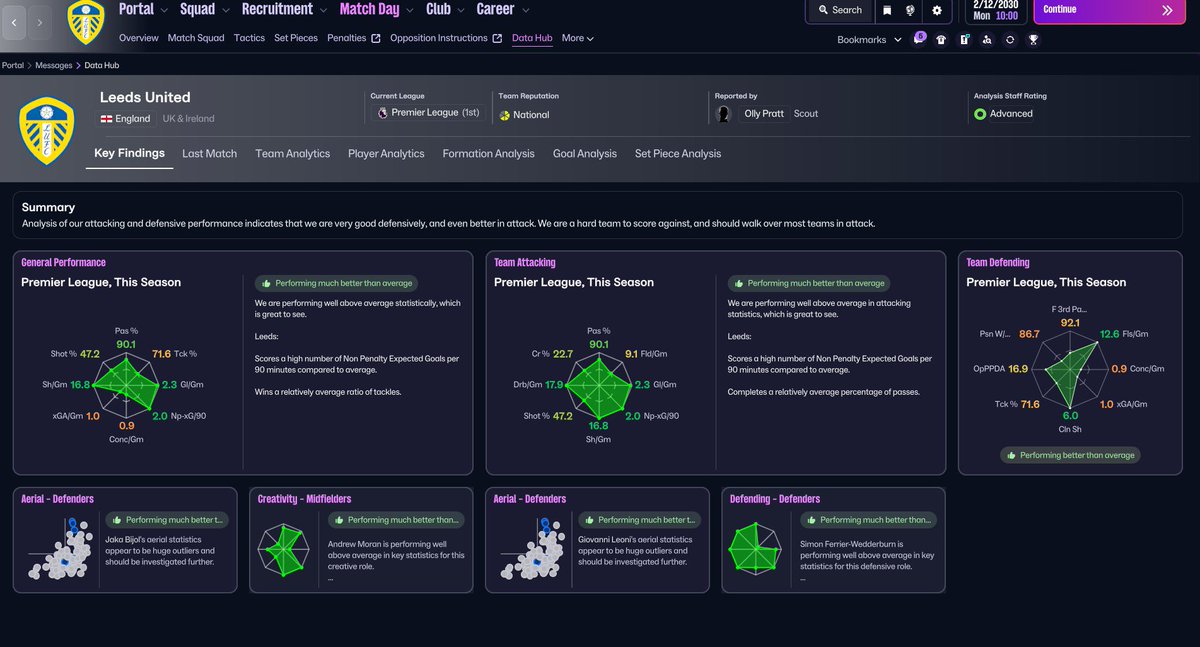This screenshot has width=1200, height=647.
Task: Open the messages icon with the notification badge
Action: [919, 40]
